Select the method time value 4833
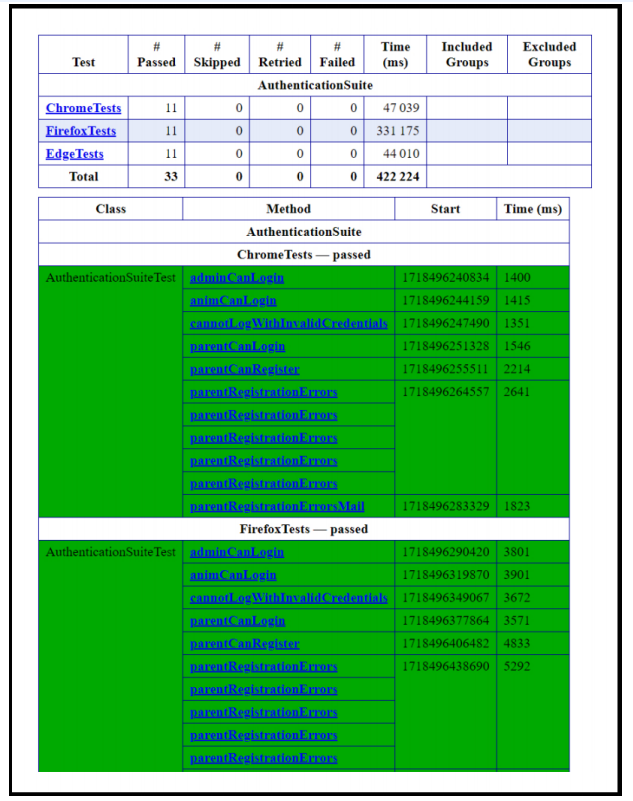This screenshot has width=633, height=801. click(517, 644)
